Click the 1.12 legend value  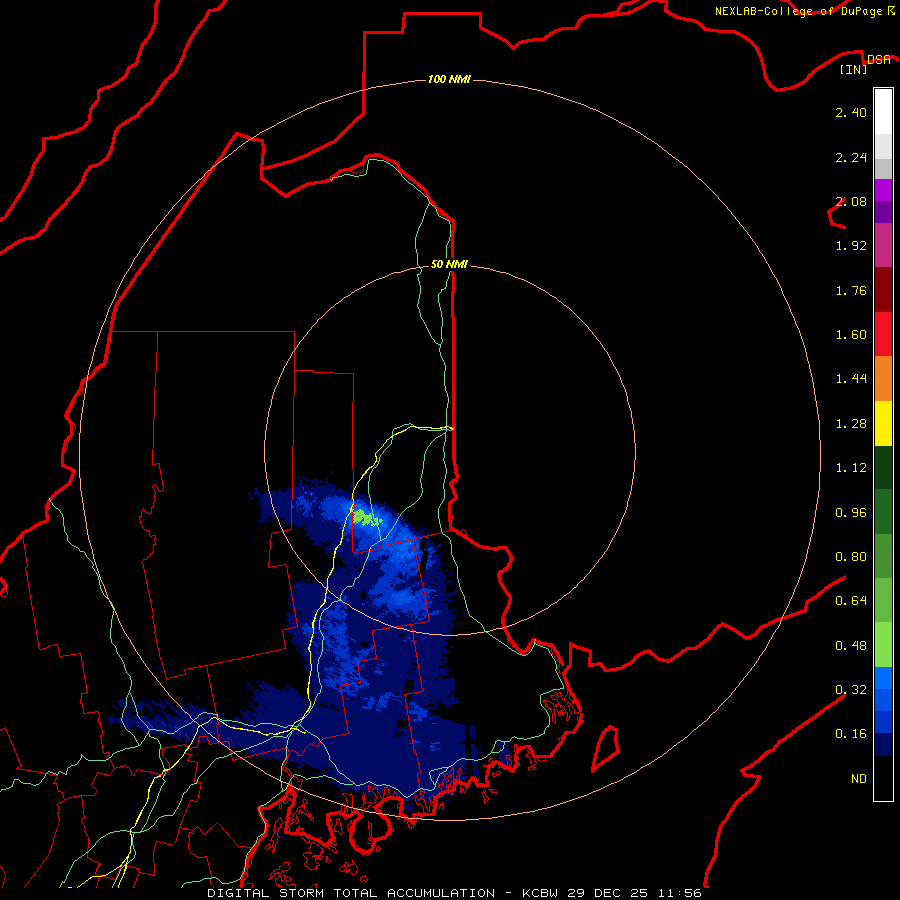[x=851, y=468]
